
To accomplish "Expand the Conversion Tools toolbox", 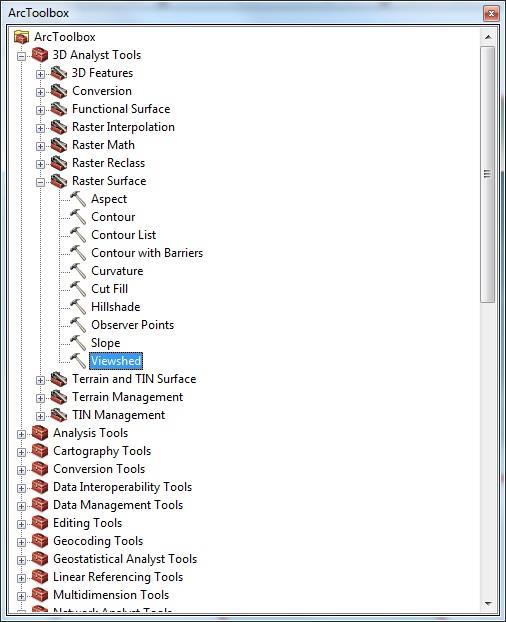I will pos(21,470).
